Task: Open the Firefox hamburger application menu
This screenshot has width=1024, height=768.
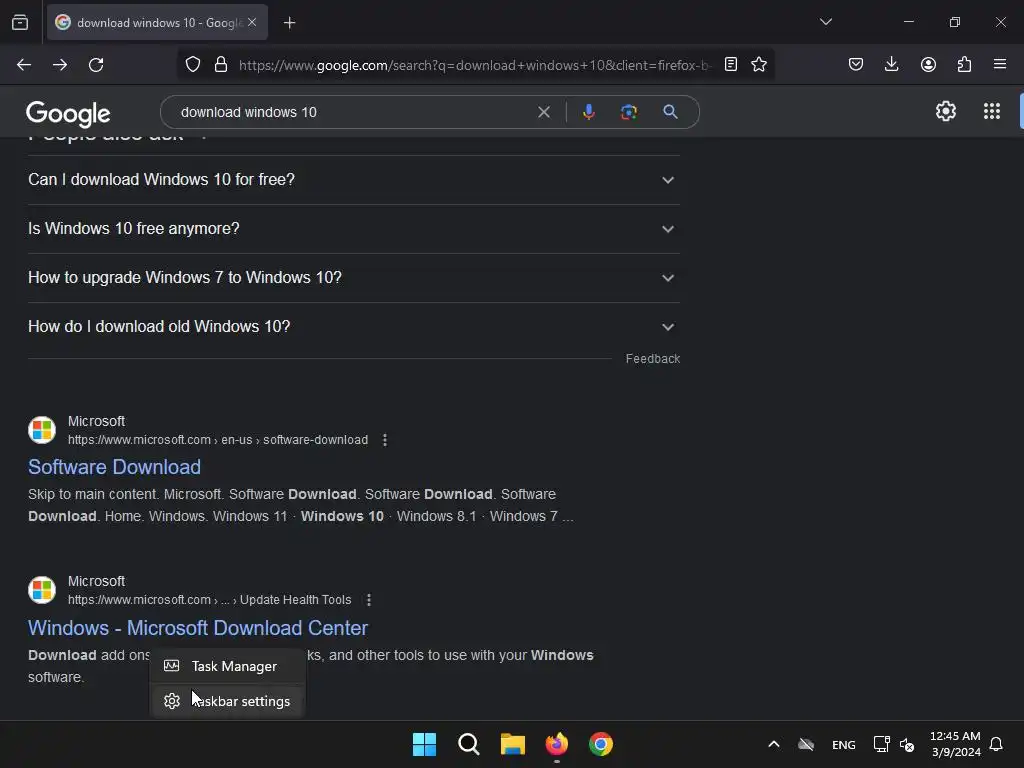Action: pyautogui.click(x=1000, y=65)
